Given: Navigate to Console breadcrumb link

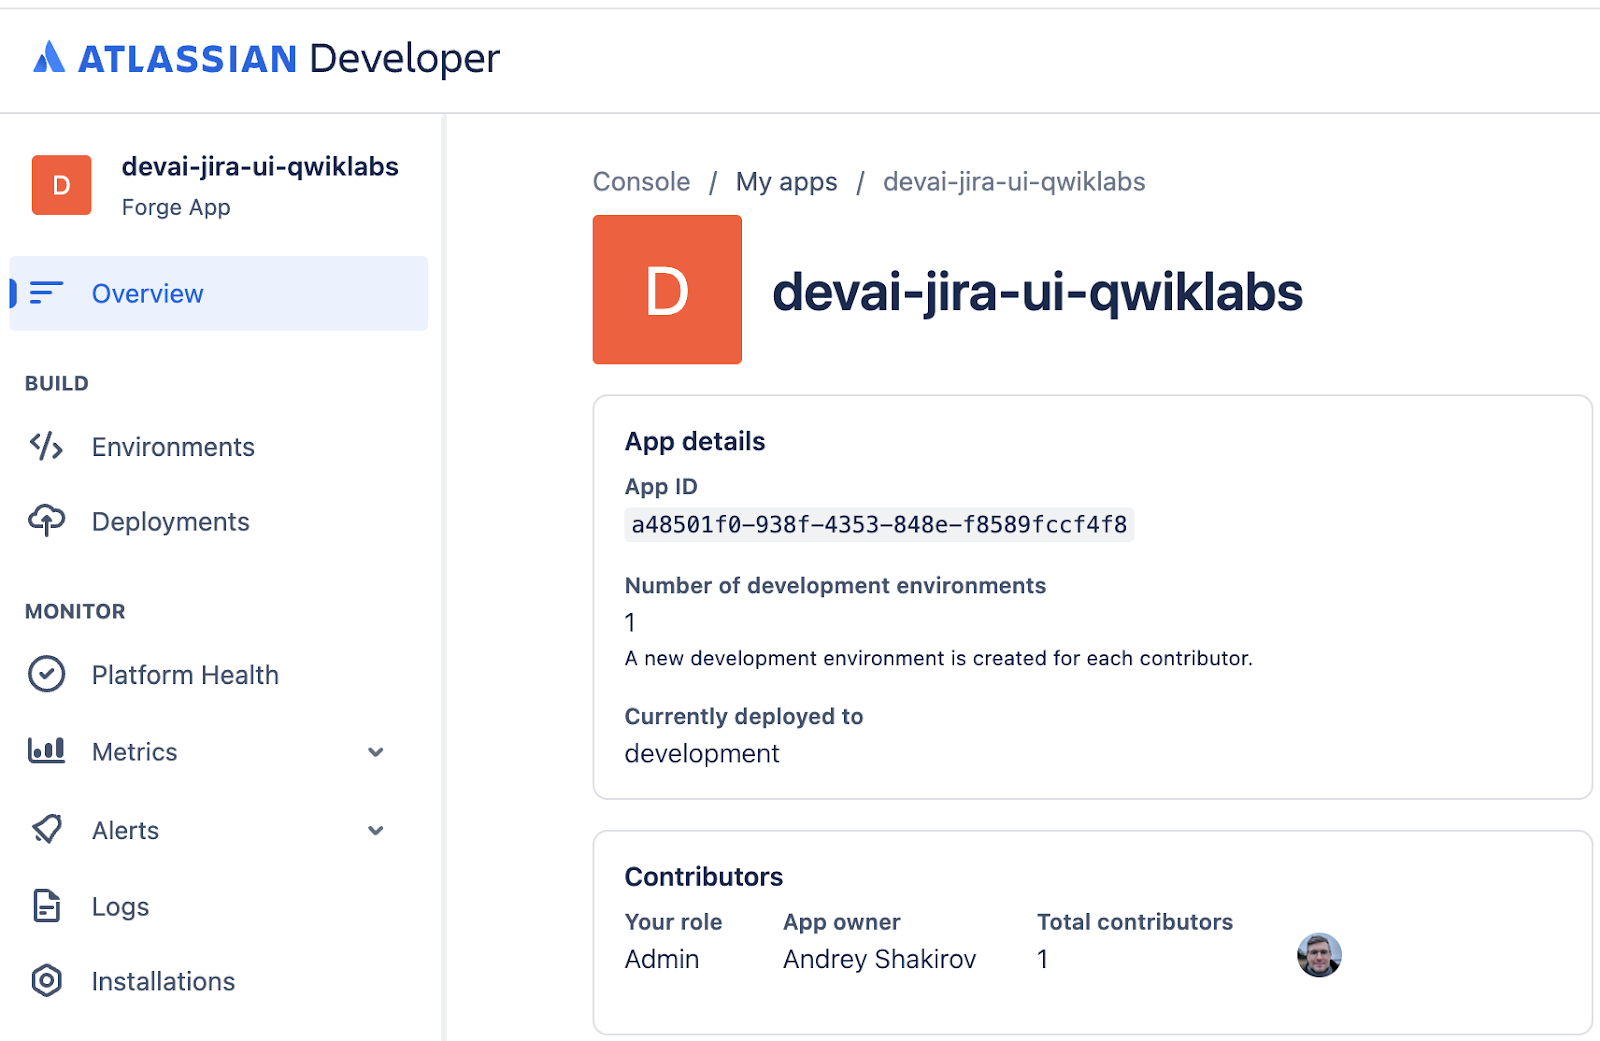Looking at the screenshot, I should point(641,182).
